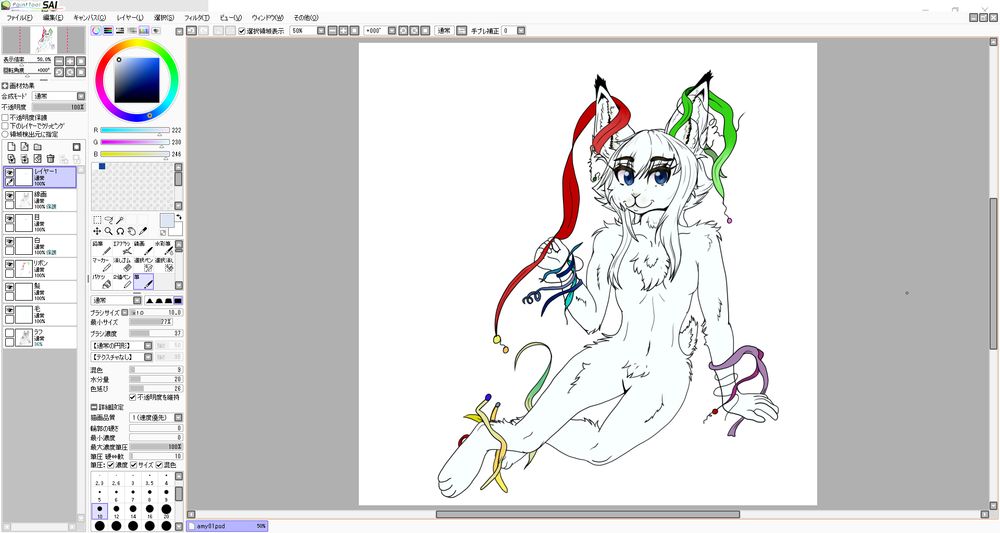Open the ウィンドウ(W) menu

pyautogui.click(x=268, y=18)
